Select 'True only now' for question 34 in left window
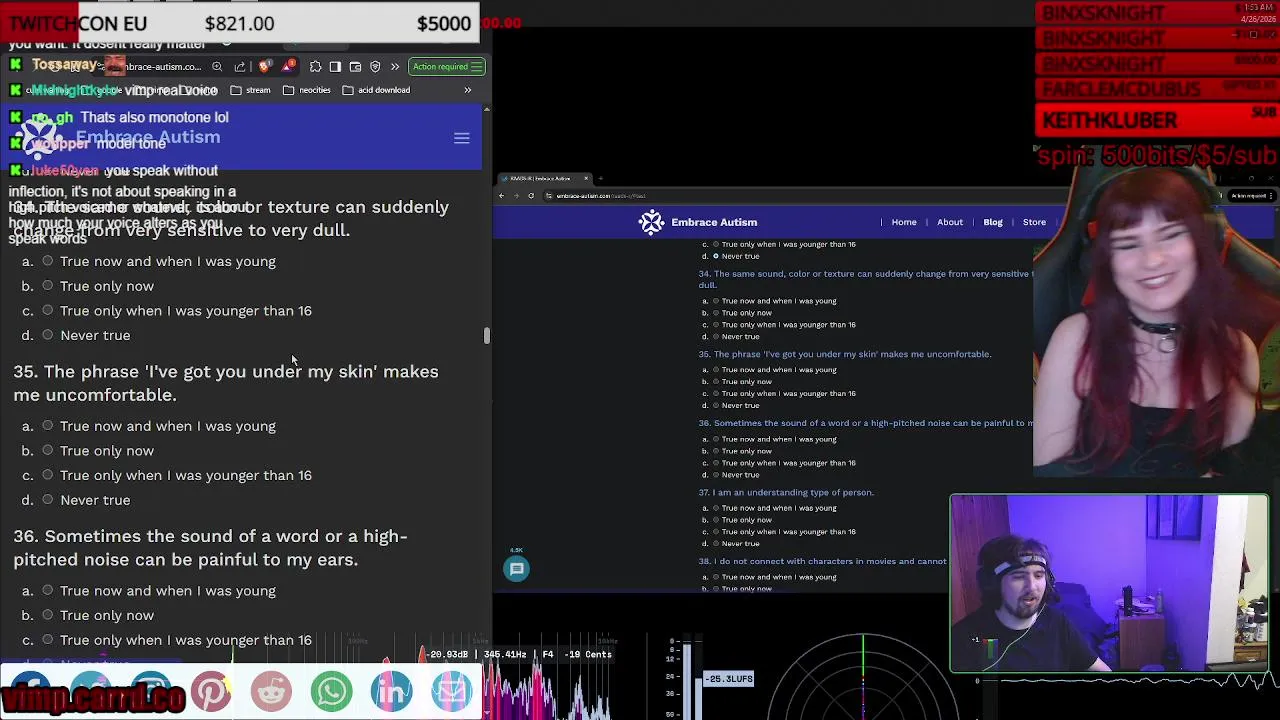 pyautogui.click(x=47, y=286)
